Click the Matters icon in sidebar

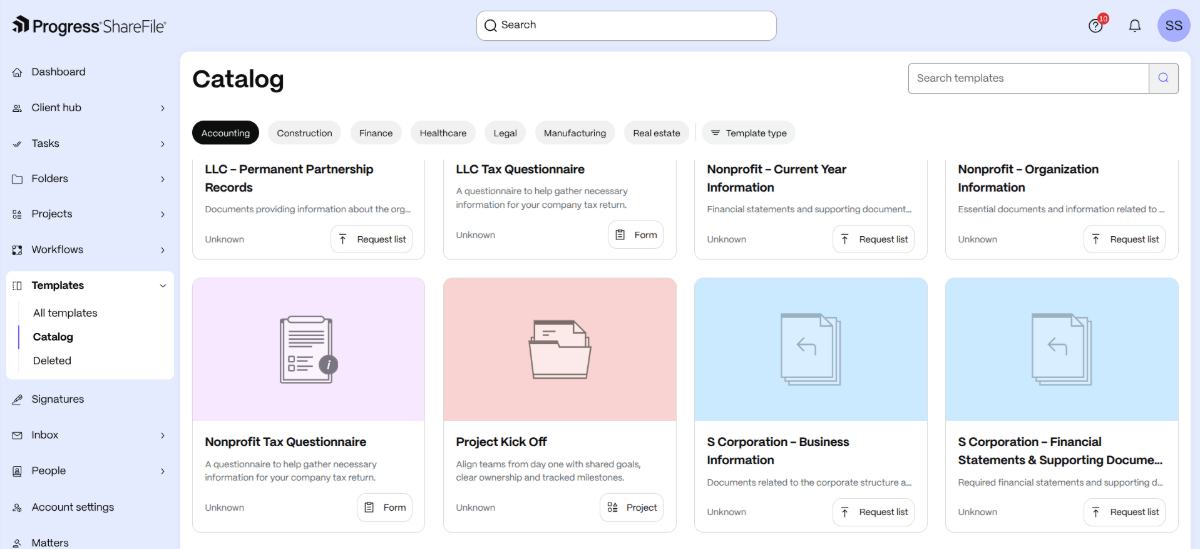17,543
